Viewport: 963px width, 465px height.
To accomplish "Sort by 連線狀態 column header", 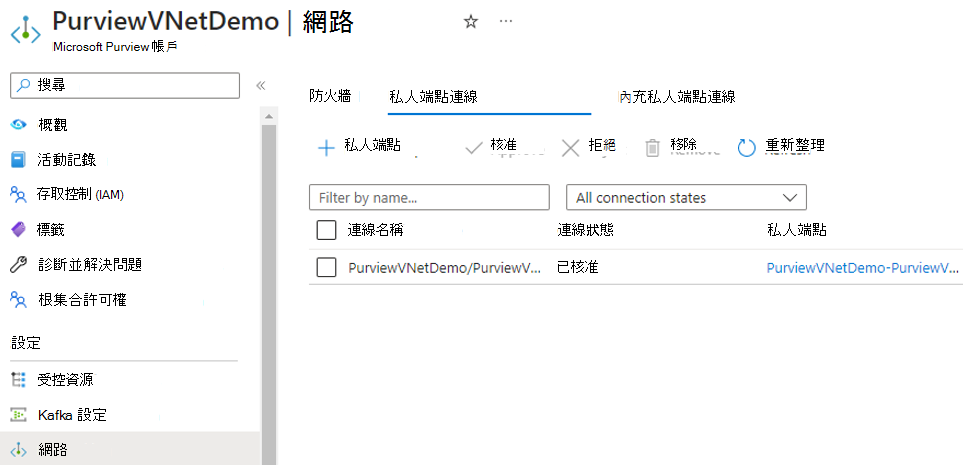I will pyautogui.click(x=585, y=230).
